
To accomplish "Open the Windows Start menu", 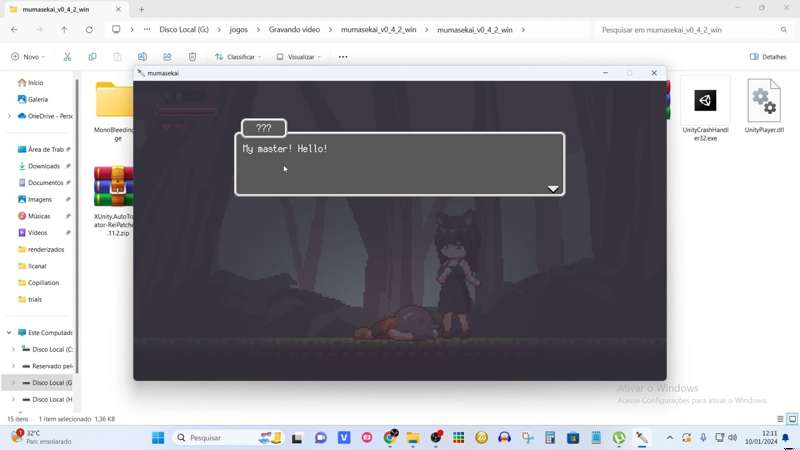I will pyautogui.click(x=158, y=437).
